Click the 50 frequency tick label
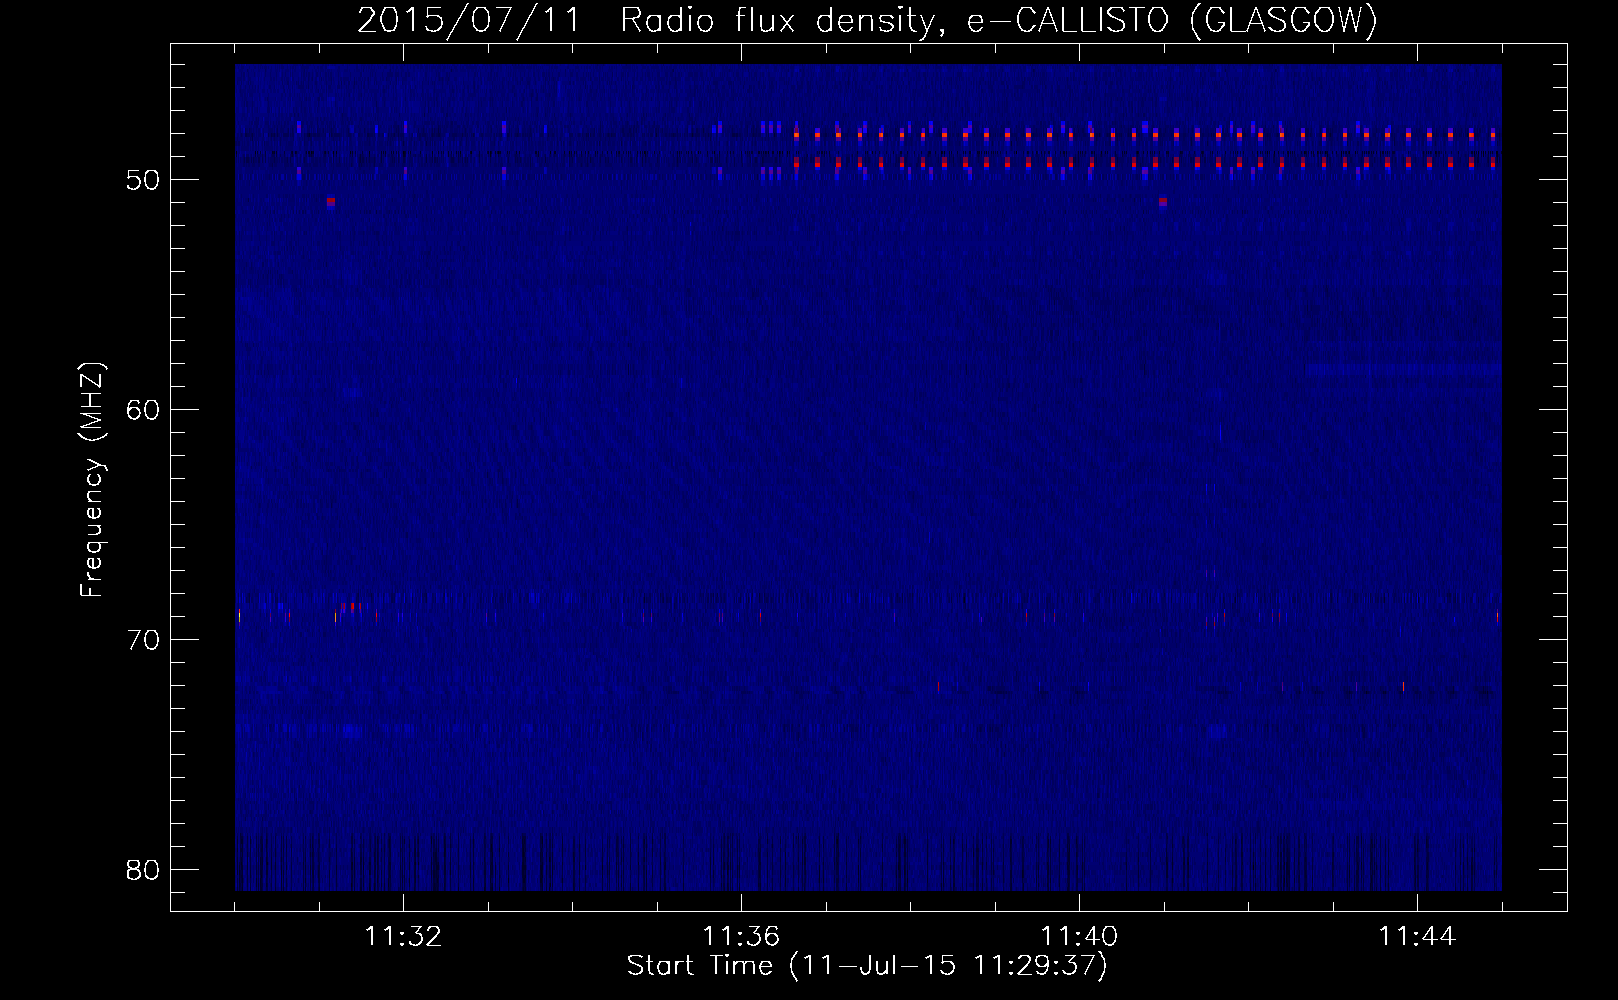Image resolution: width=1618 pixels, height=1000 pixels. (x=143, y=180)
